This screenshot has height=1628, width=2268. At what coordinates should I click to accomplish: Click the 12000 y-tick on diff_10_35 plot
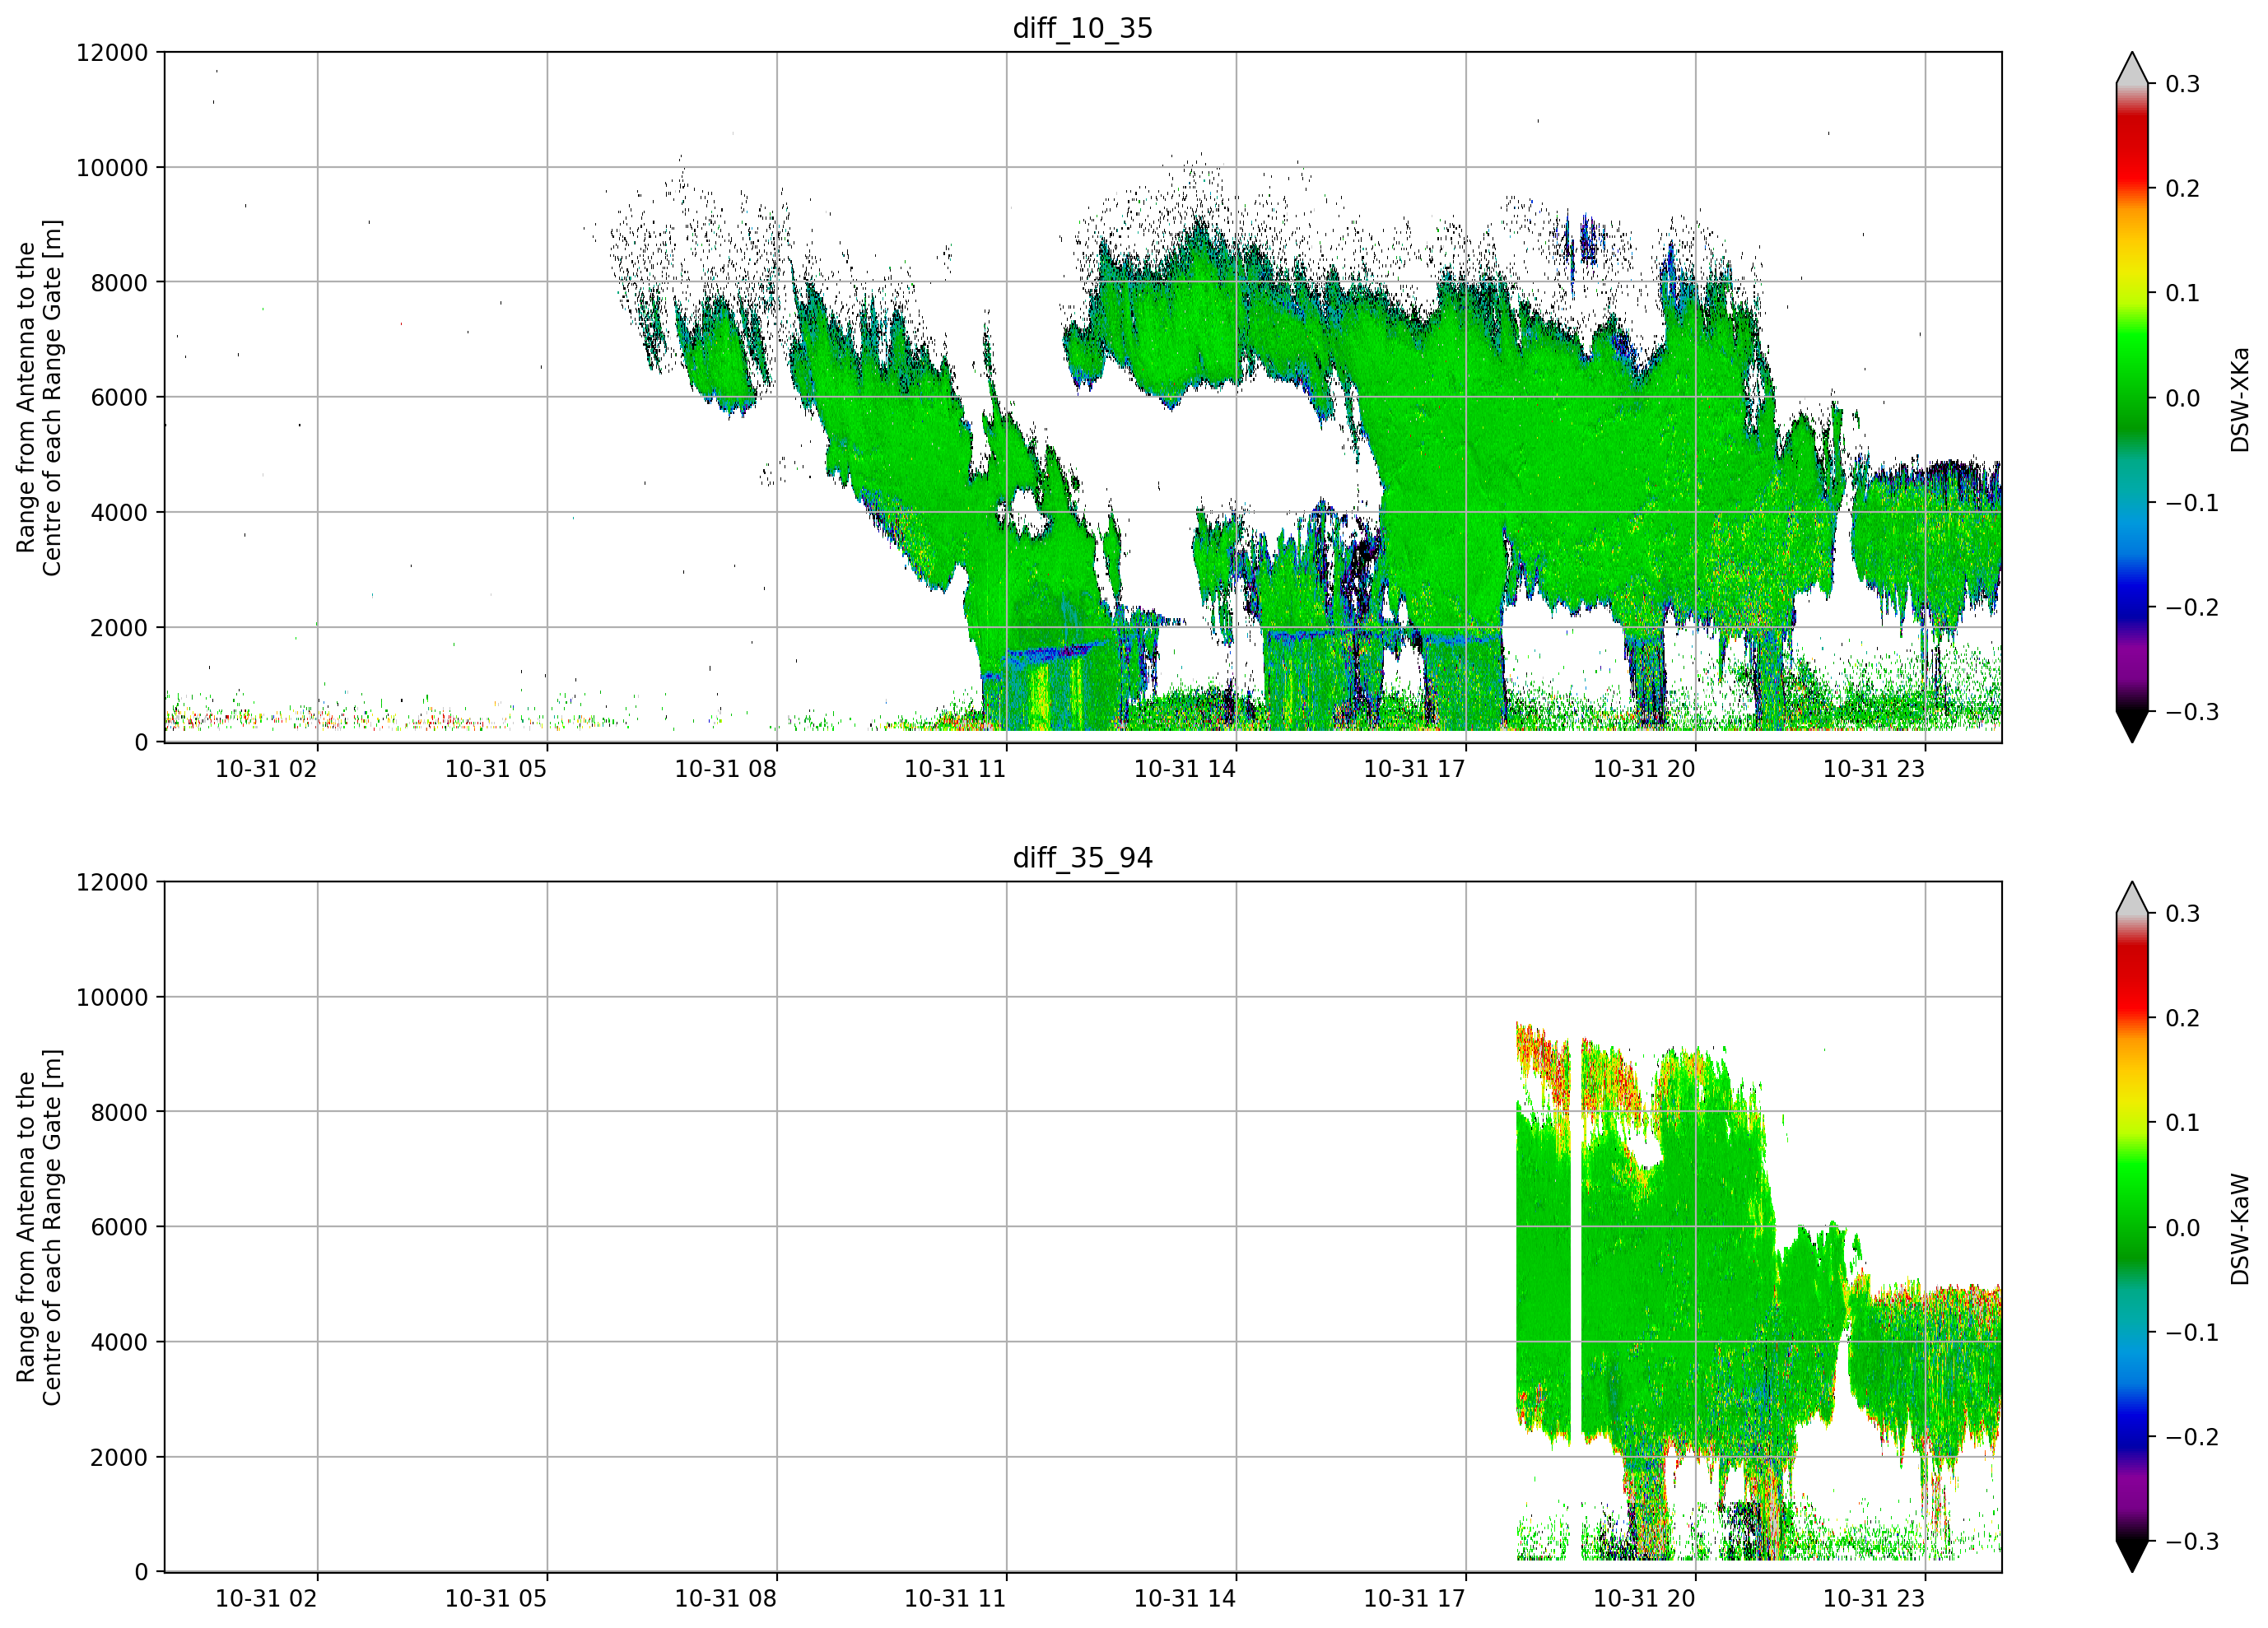(x=112, y=53)
